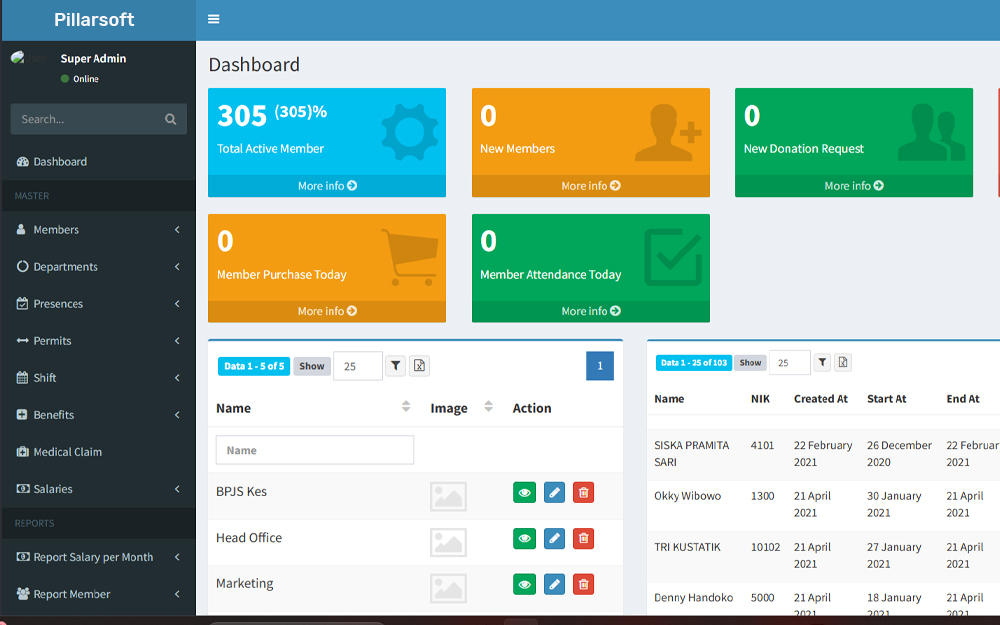Viewport: 1000px width, 625px height.
Task: Edit Head Office using the pencil icon
Action: (554, 538)
